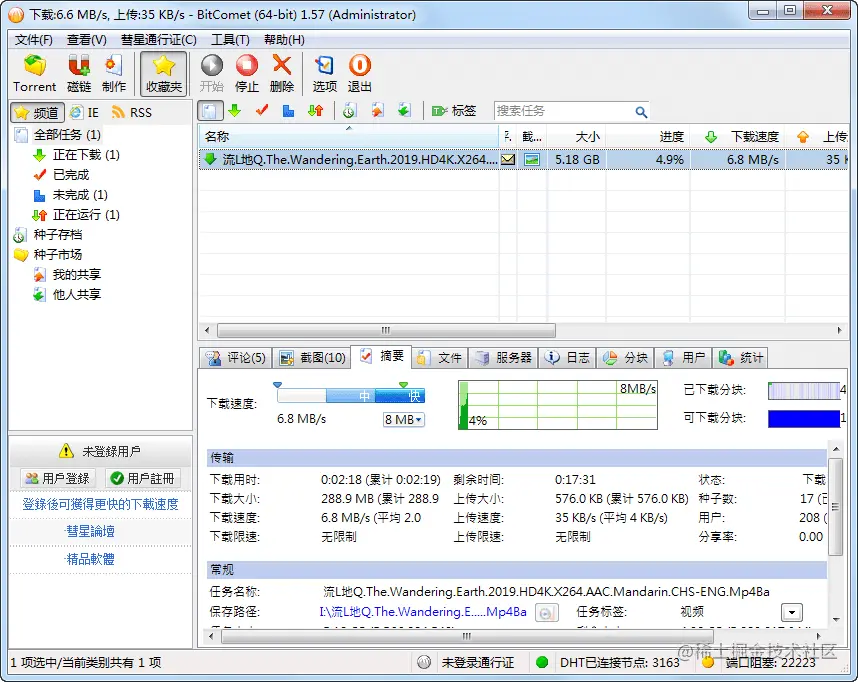Screen dimensions: 858x682
Task: Switch to the 统计 tab
Action: point(740,358)
